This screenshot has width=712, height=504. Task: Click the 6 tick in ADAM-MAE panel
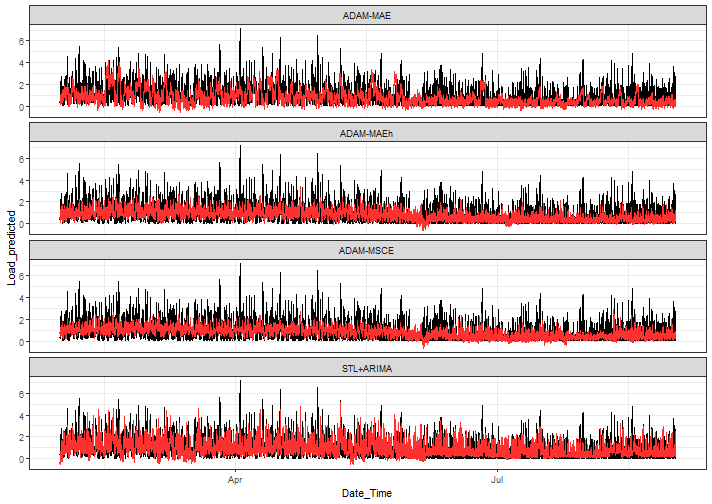[x=21, y=41]
